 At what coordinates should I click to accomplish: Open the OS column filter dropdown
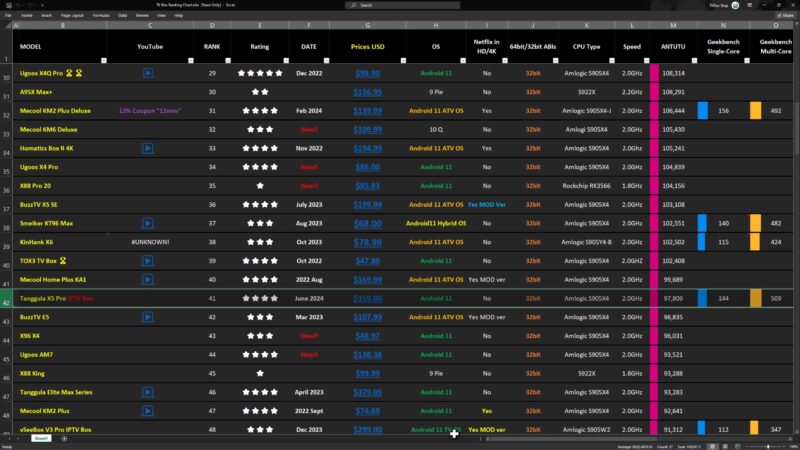[x=463, y=60]
